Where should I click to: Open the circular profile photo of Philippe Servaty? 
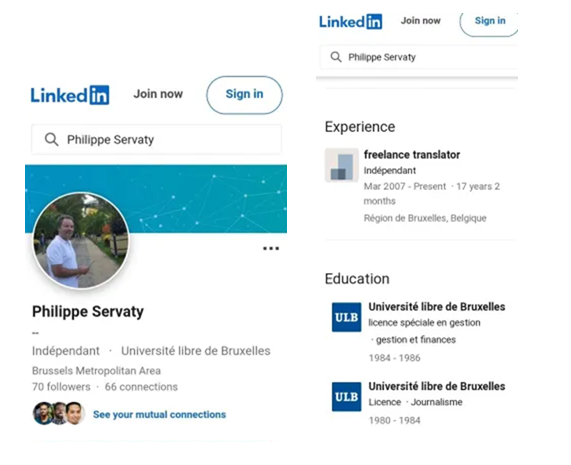click(81, 241)
